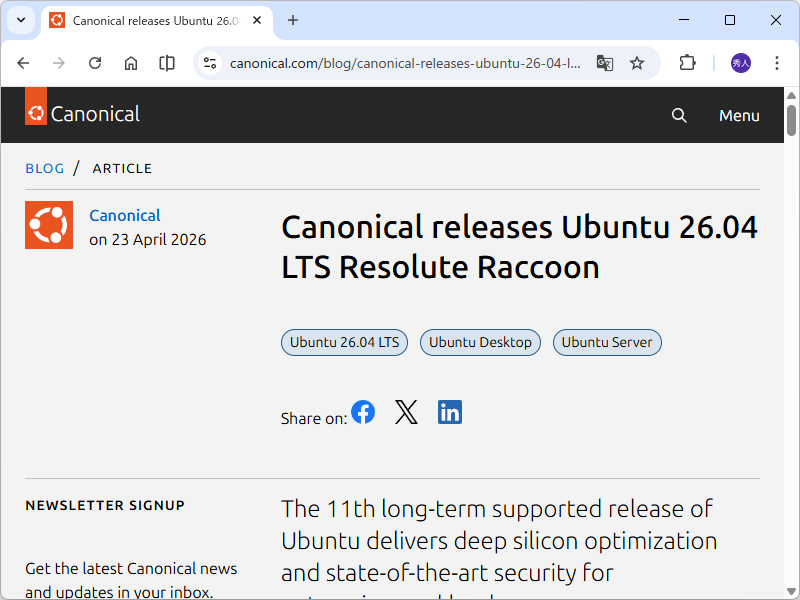
Task: Click inside the address bar
Action: click(x=400, y=62)
